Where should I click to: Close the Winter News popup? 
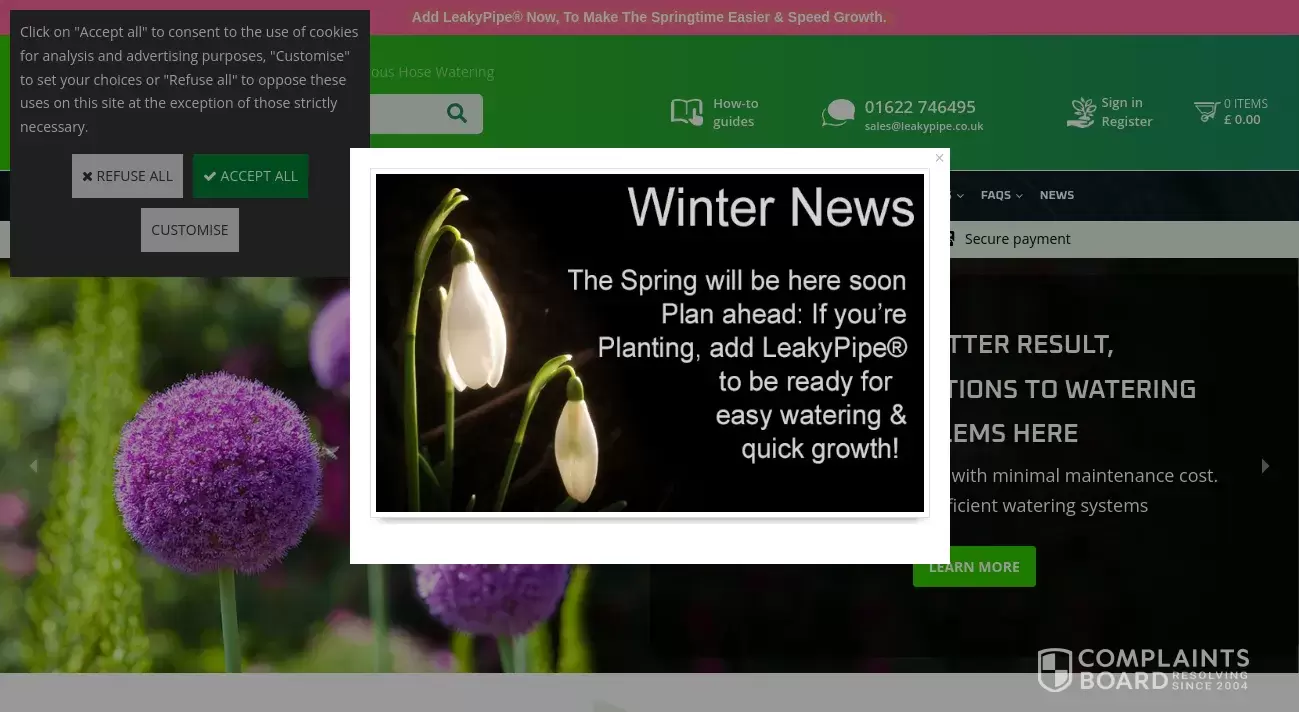939,158
